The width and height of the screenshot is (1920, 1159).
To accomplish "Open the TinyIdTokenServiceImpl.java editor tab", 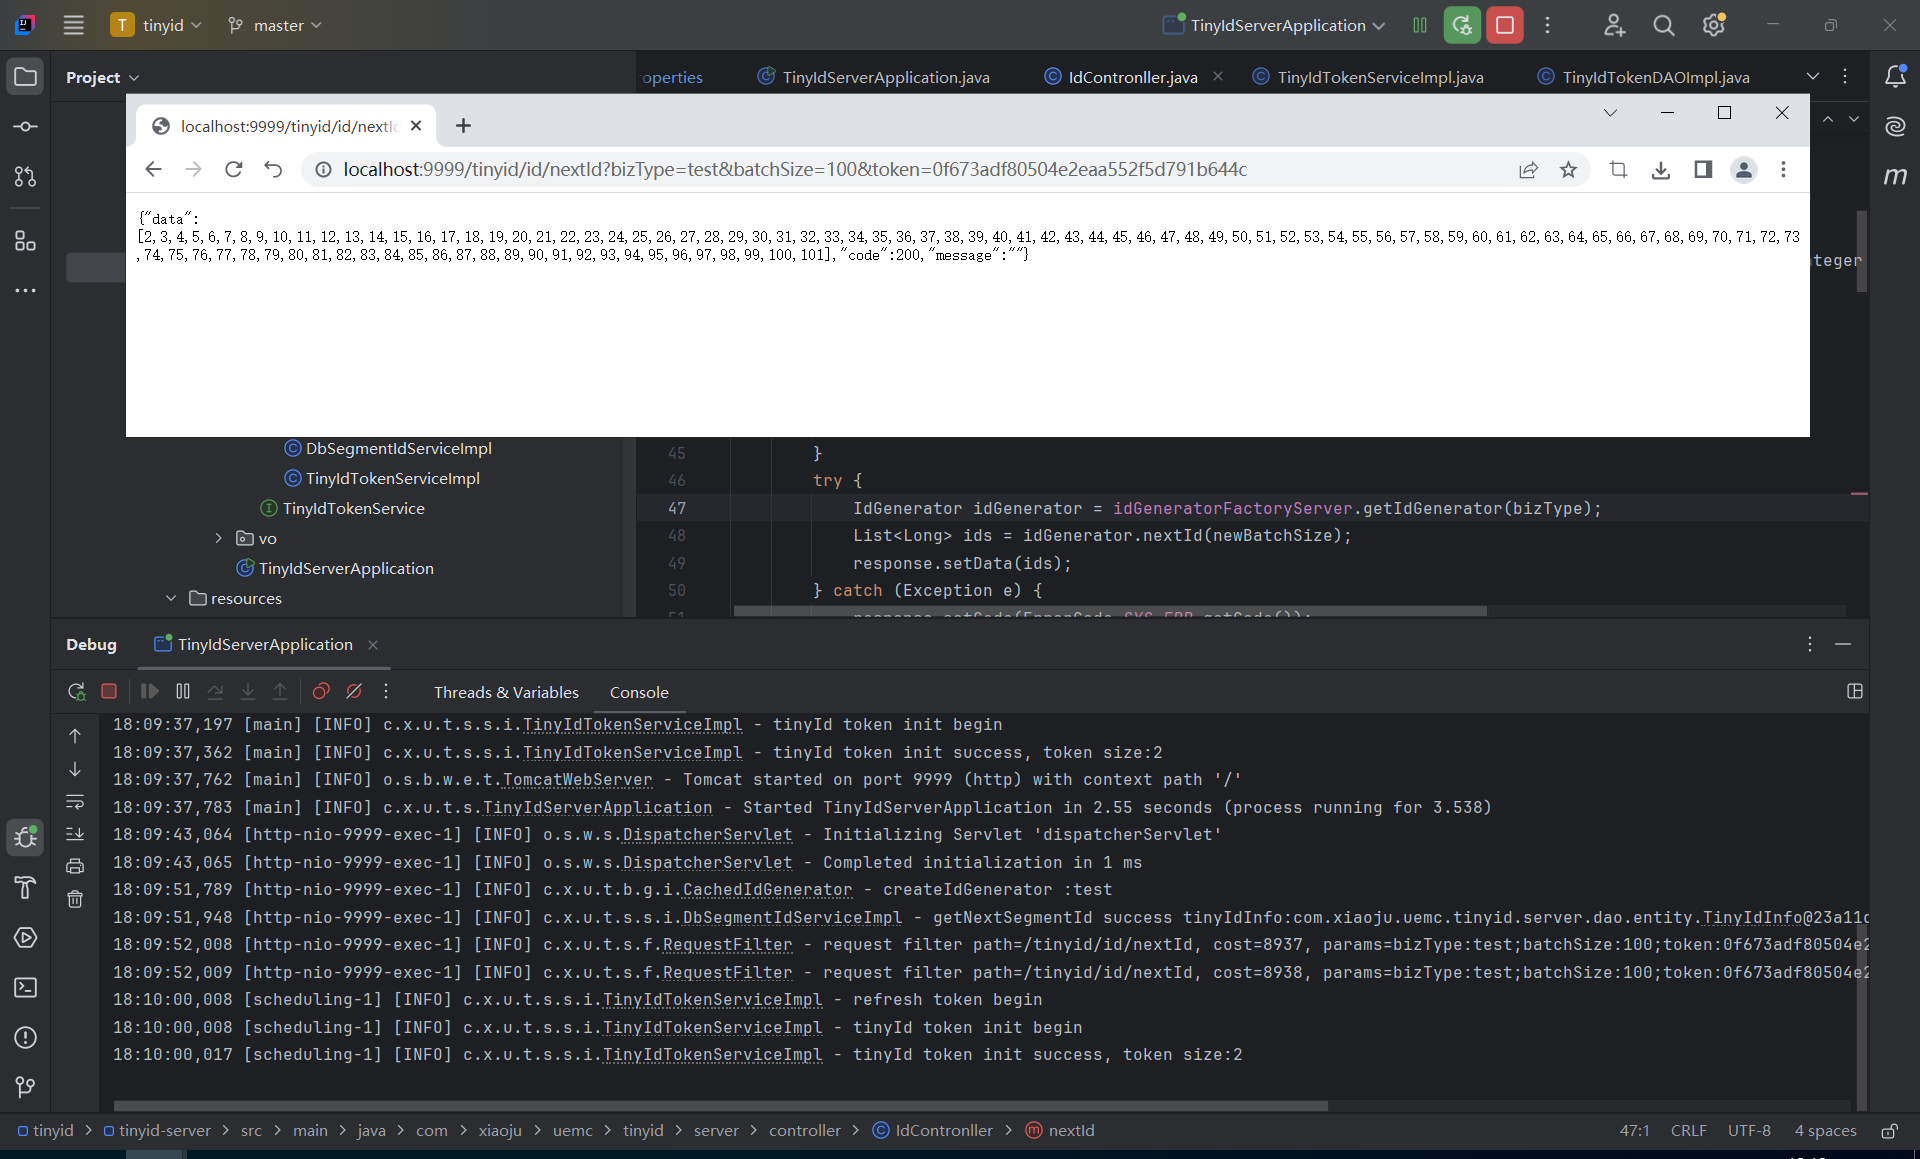I will (1380, 77).
